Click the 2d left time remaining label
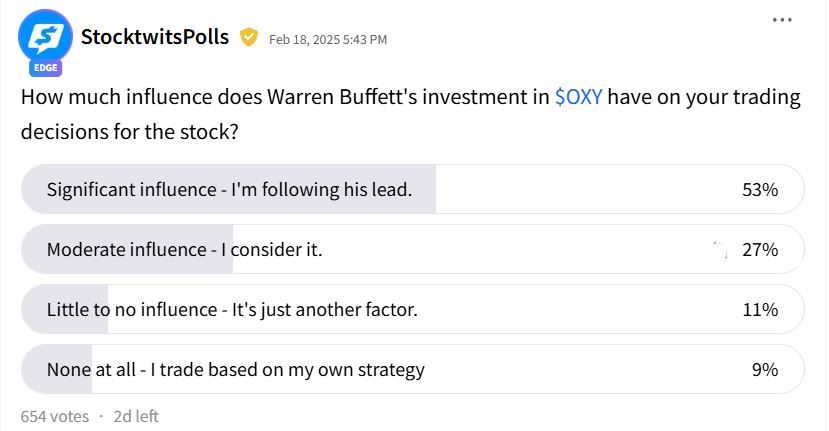This screenshot has width=829, height=431. [x=136, y=417]
